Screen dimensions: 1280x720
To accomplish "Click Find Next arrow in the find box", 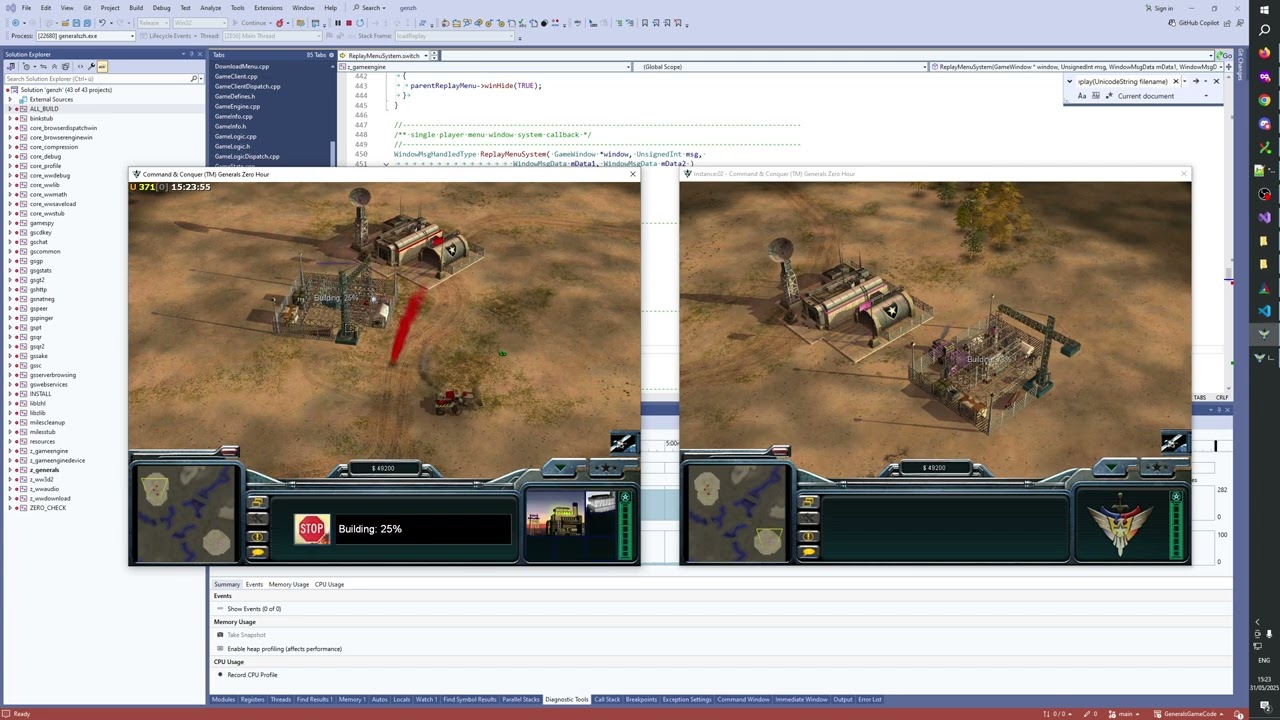I will (1196, 81).
